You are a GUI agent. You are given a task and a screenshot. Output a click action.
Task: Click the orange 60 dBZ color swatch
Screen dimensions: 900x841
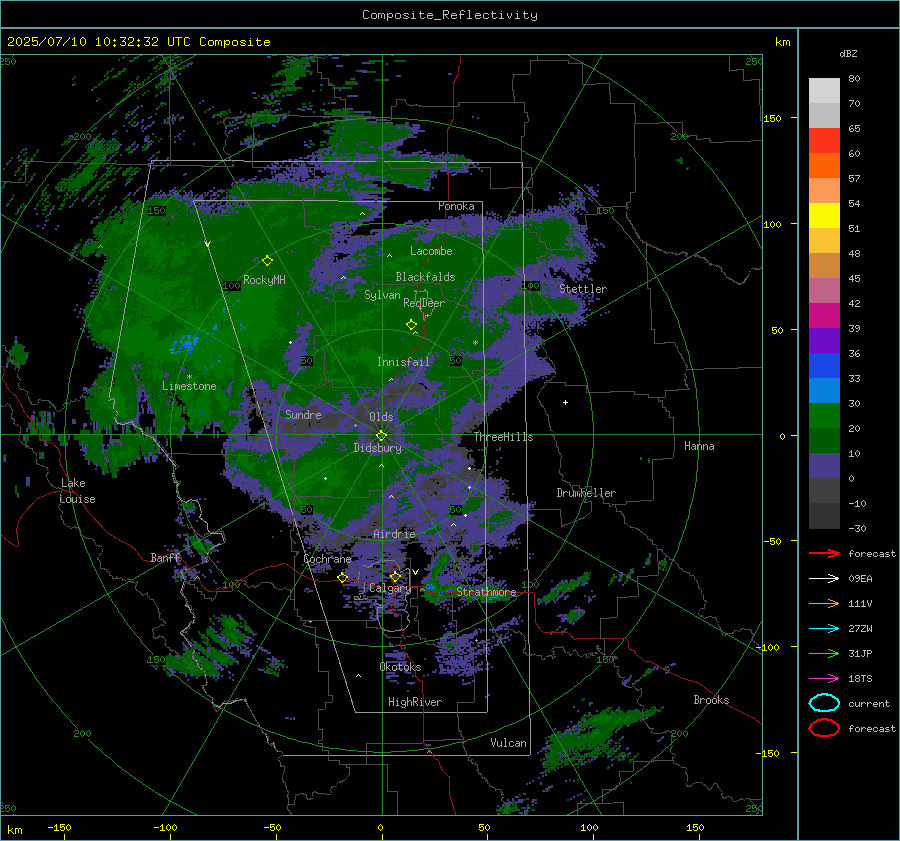(x=824, y=165)
